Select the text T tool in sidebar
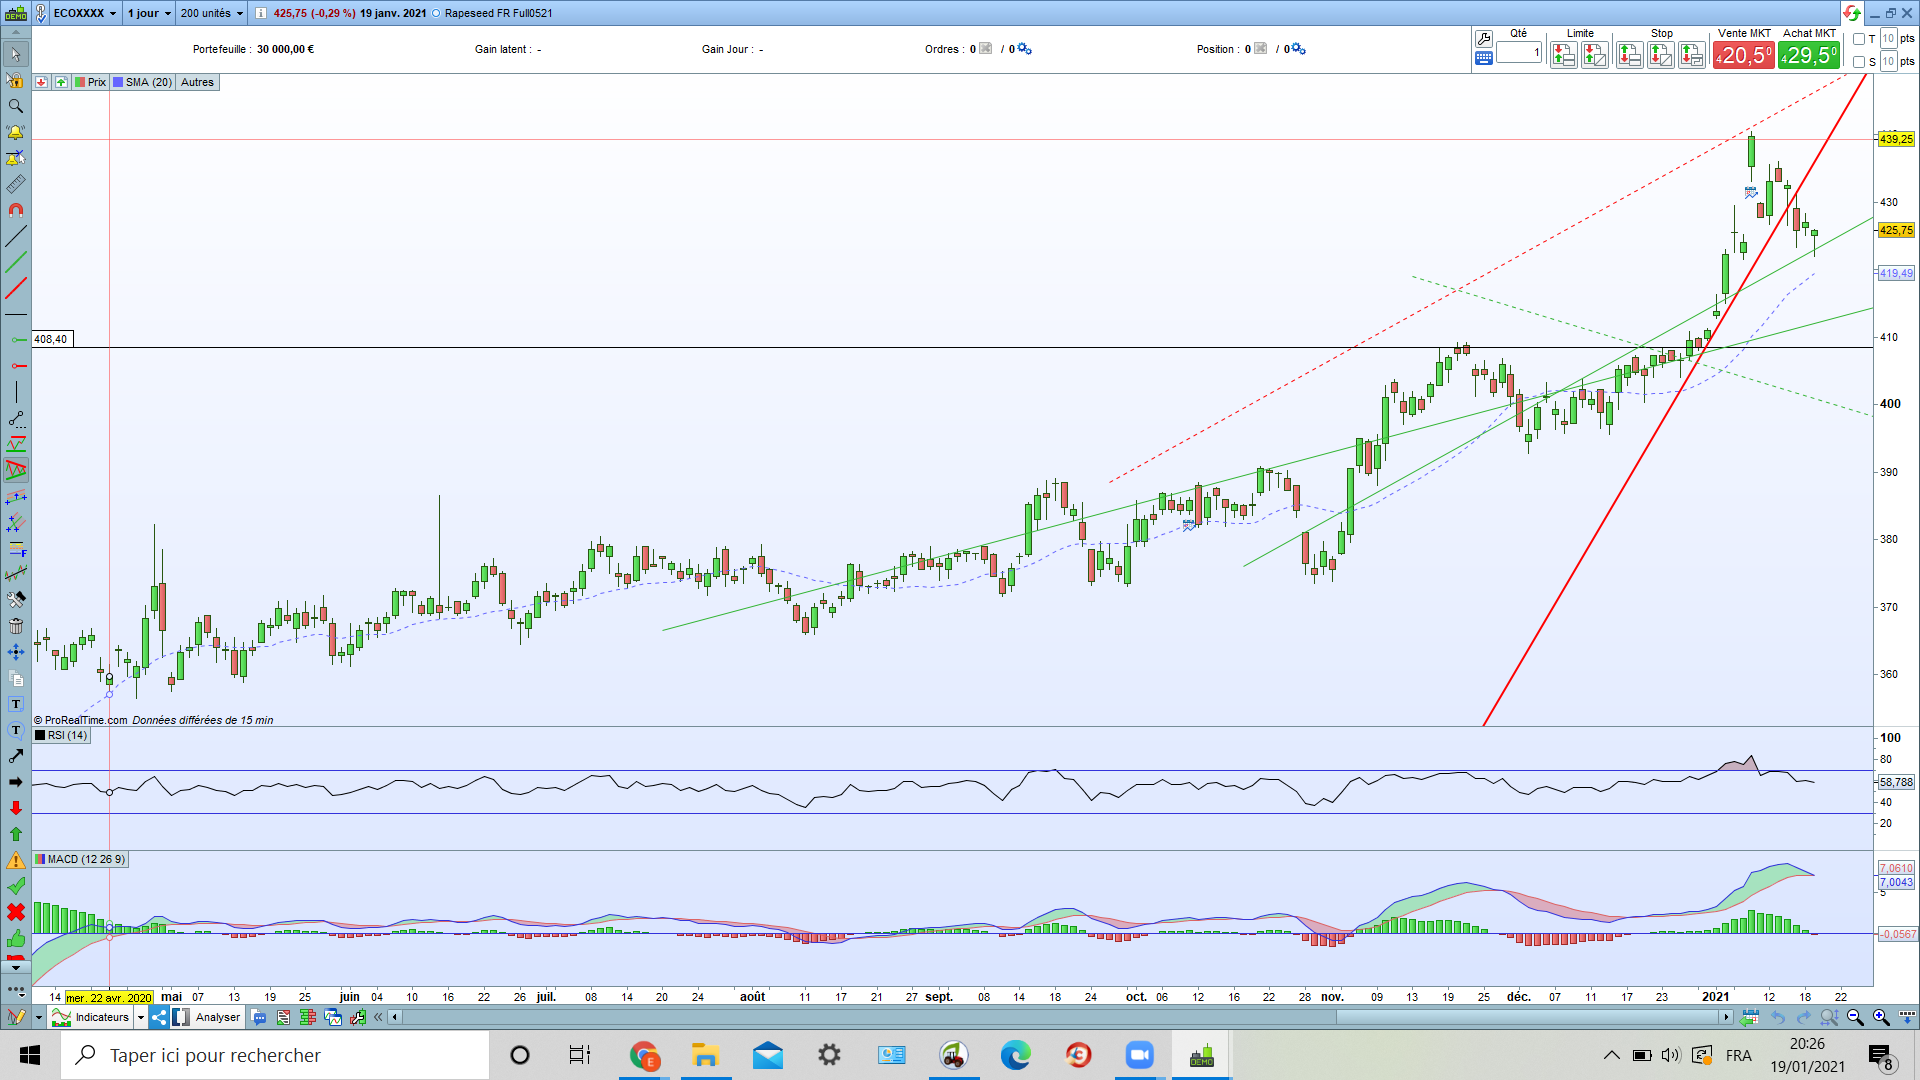This screenshot has width=1920, height=1080. click(16, 704)
